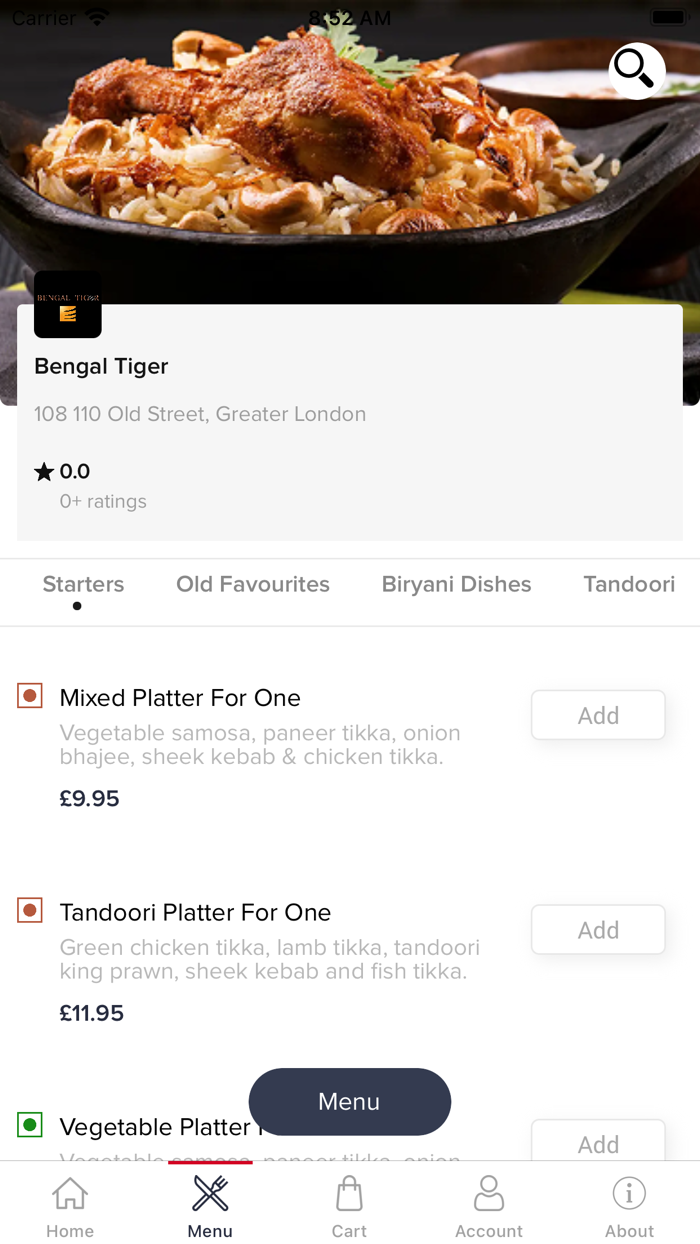Tap the Wi-Fi icon in the status bar
The image size is (700, 1244).
pyautogui.click(x=96, y=14)
